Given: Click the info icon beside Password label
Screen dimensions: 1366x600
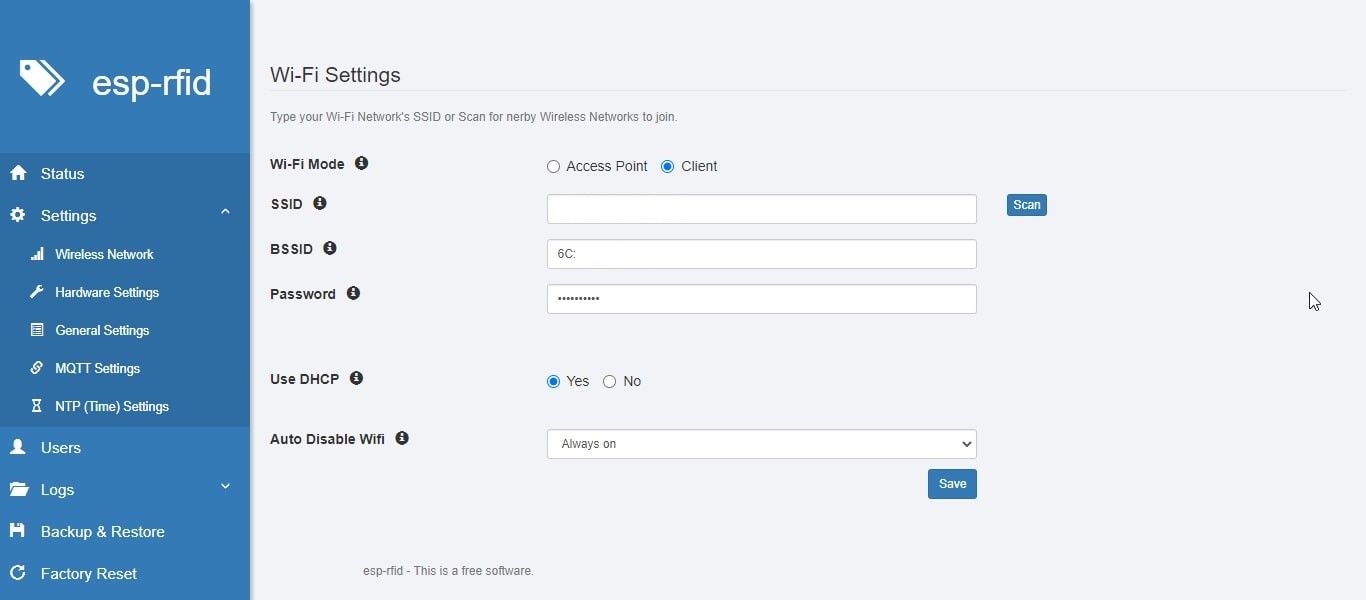Looking at the screenshot, I should pos(353,293).
